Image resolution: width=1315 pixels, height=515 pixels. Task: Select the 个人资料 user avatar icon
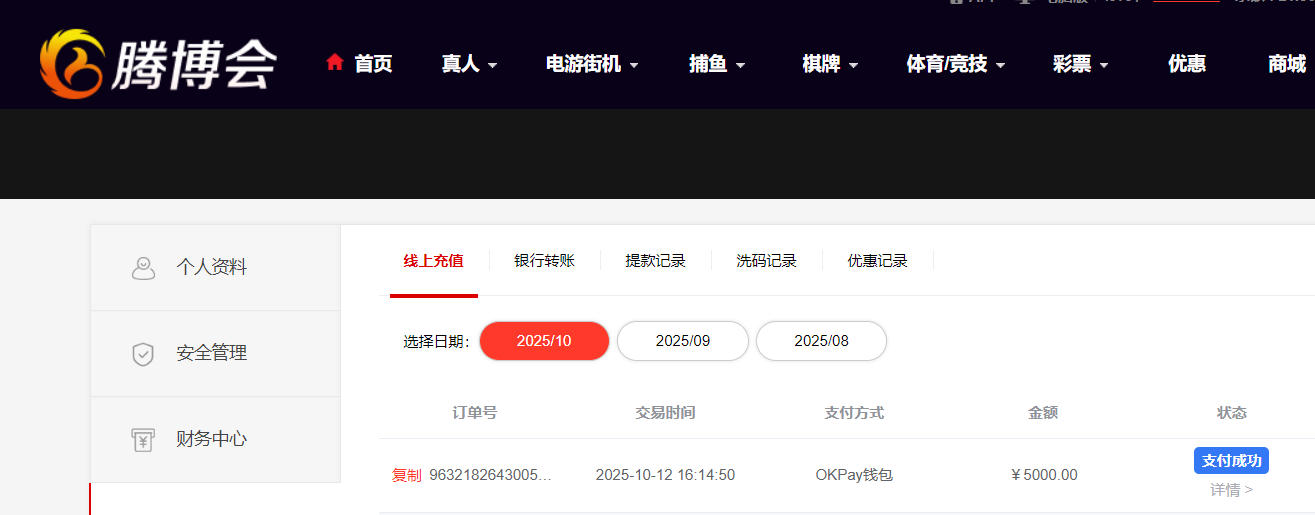[143, 268]
